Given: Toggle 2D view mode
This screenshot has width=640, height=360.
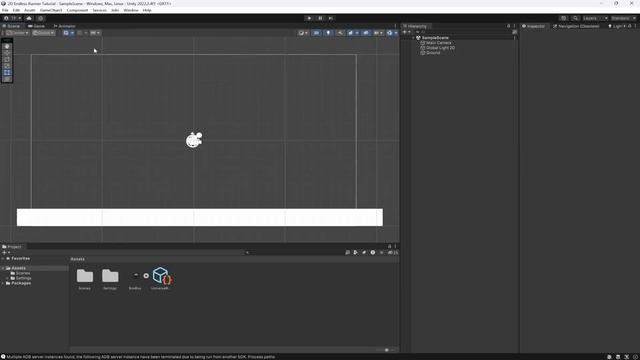Looking at the screenshot, I should 316,33.
